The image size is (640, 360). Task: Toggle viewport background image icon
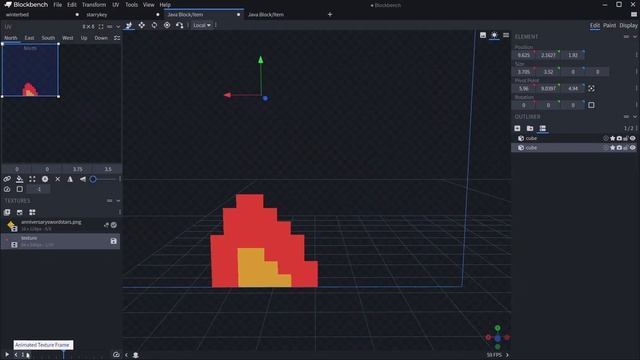pos(483,35)
